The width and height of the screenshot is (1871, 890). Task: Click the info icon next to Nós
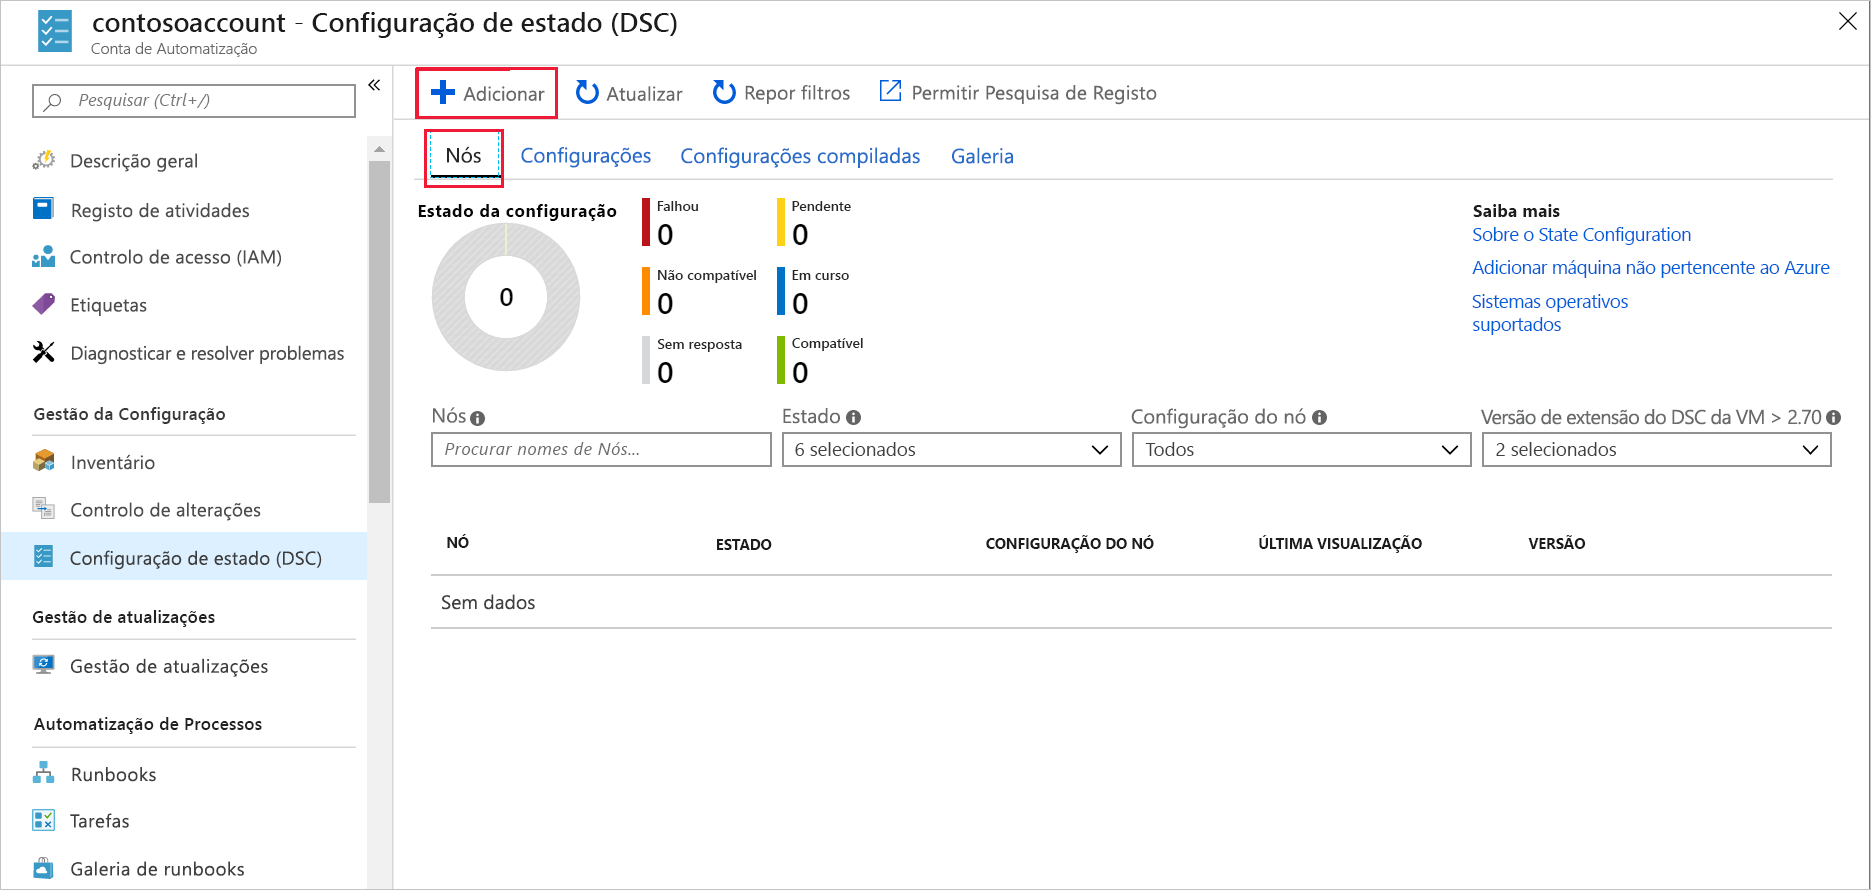pyautogui.click(x=478, y=418)
